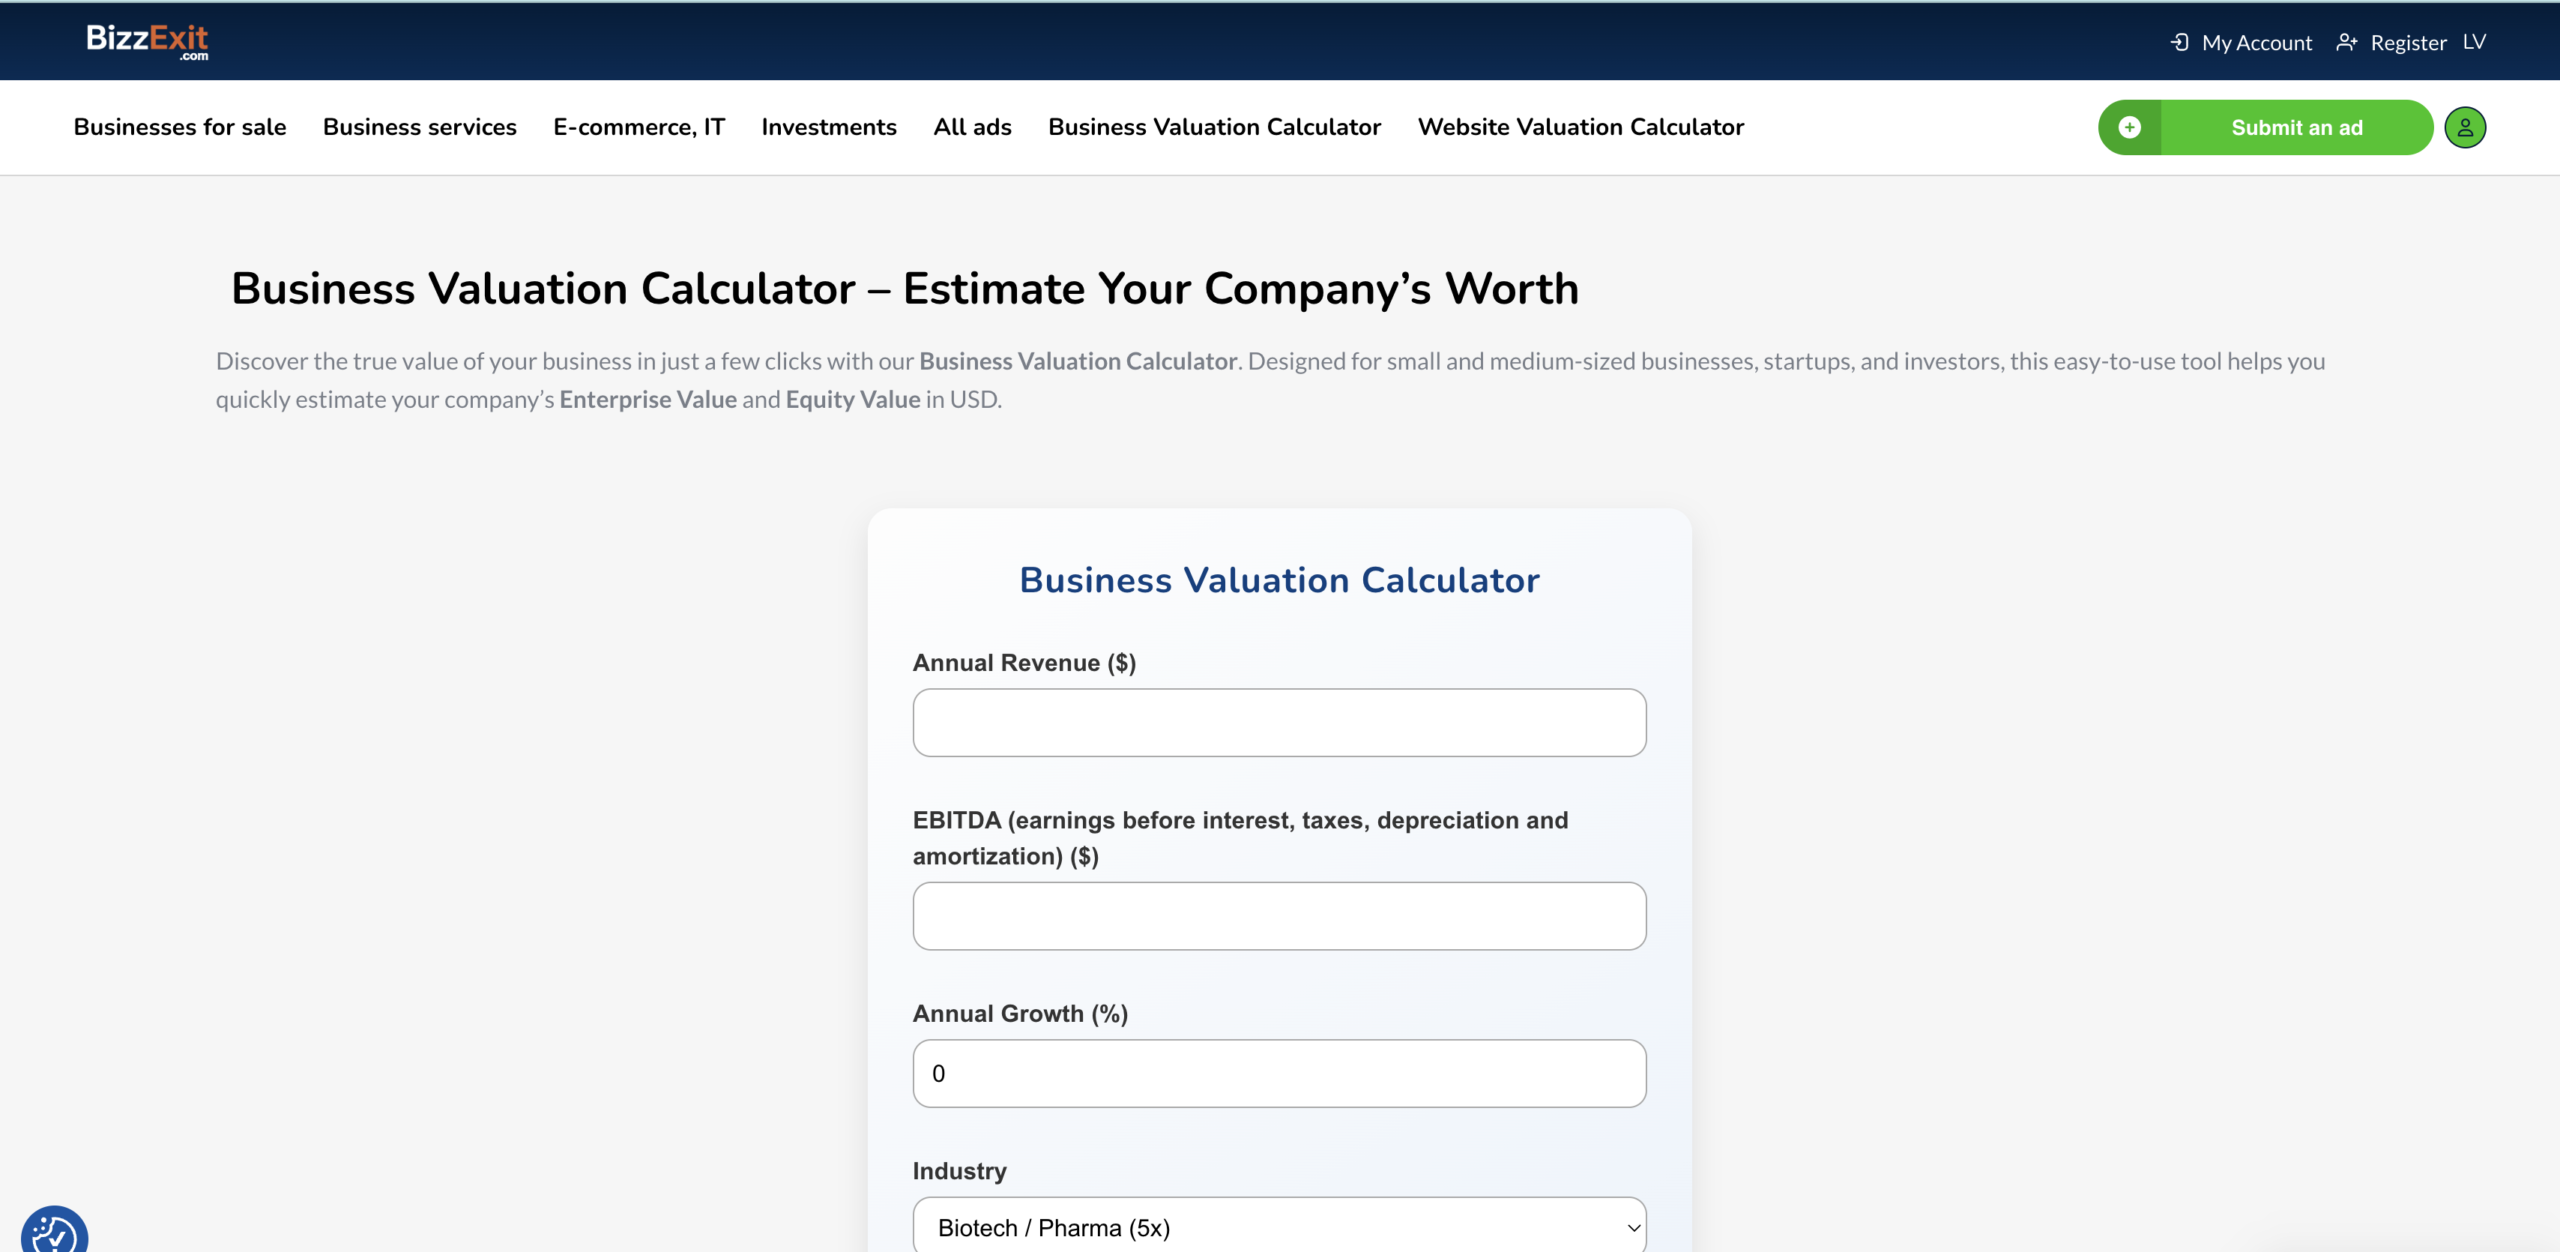The image size is (2560, 1252).
Task: Click the Submit an ad button
Action: pyautogui.click(x=2296, y=127)
